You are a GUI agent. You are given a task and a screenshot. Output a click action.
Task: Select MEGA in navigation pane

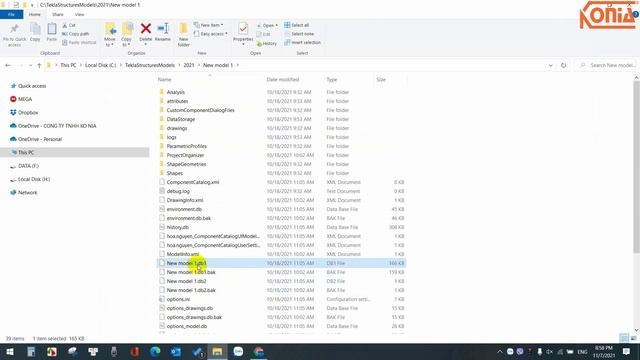pyautogui.click(x=24, y=99)
